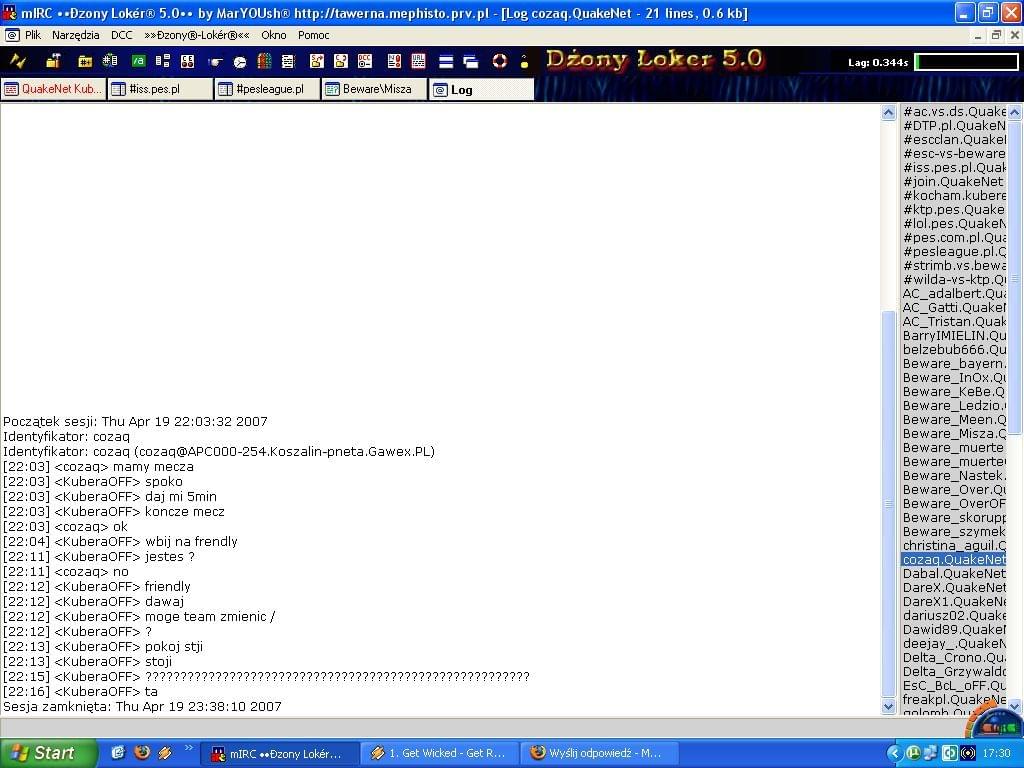The image size is (1024, 768).
Task: Click the system clock showing 17:30
Action: 996,754
